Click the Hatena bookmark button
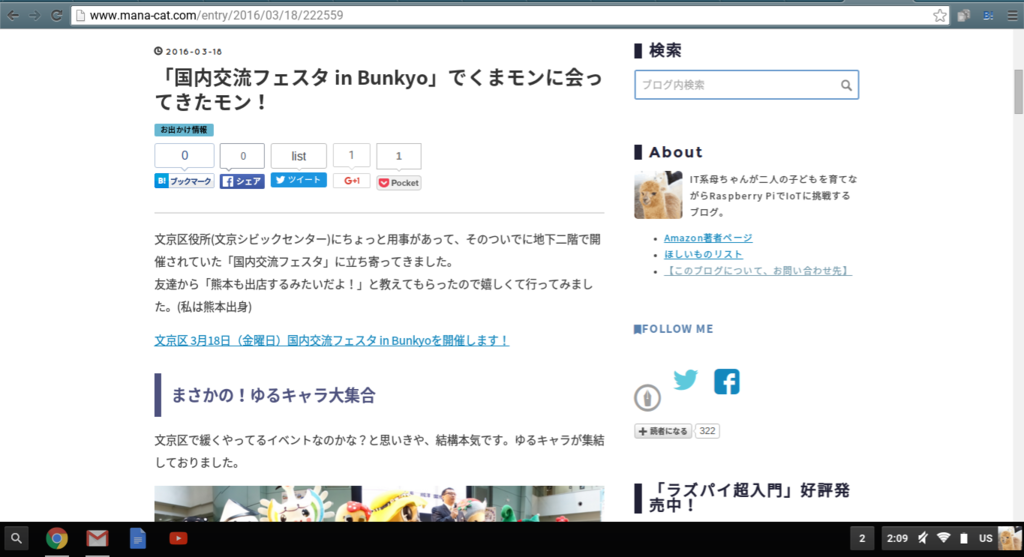The height and width of the screenshot is (557, 1024). point(184,181)
